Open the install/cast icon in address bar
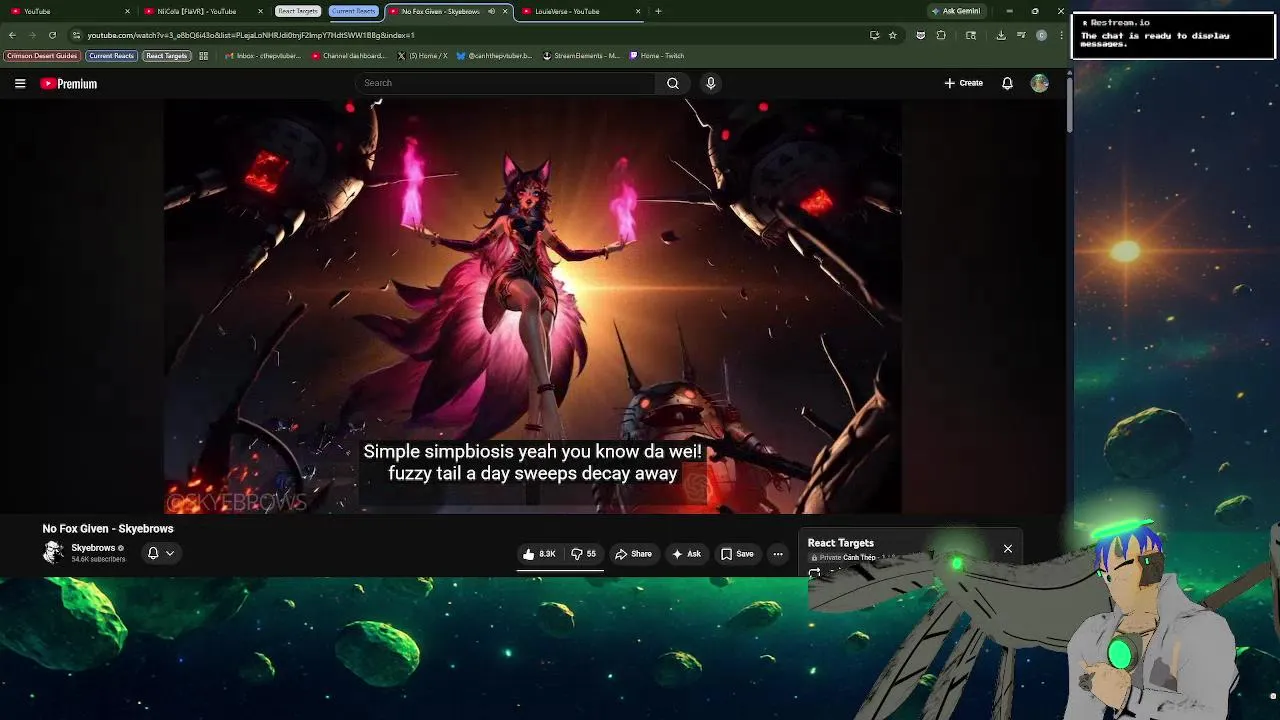The height and width of the screenshot is (720, 1280). [874, 35]
